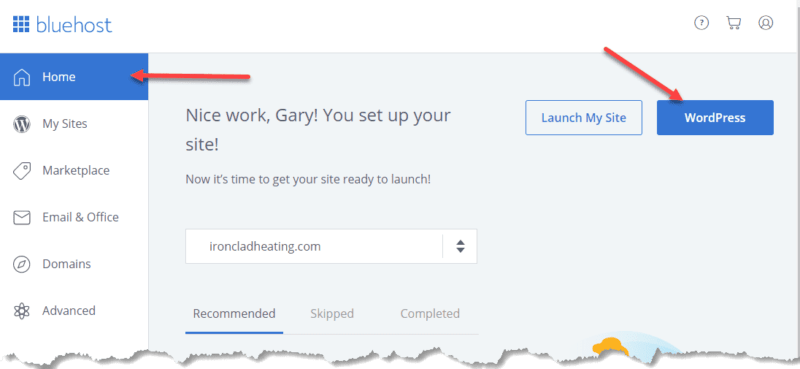Open Marketplace in the sidebar
800x369 pixels.
[74, 170]
